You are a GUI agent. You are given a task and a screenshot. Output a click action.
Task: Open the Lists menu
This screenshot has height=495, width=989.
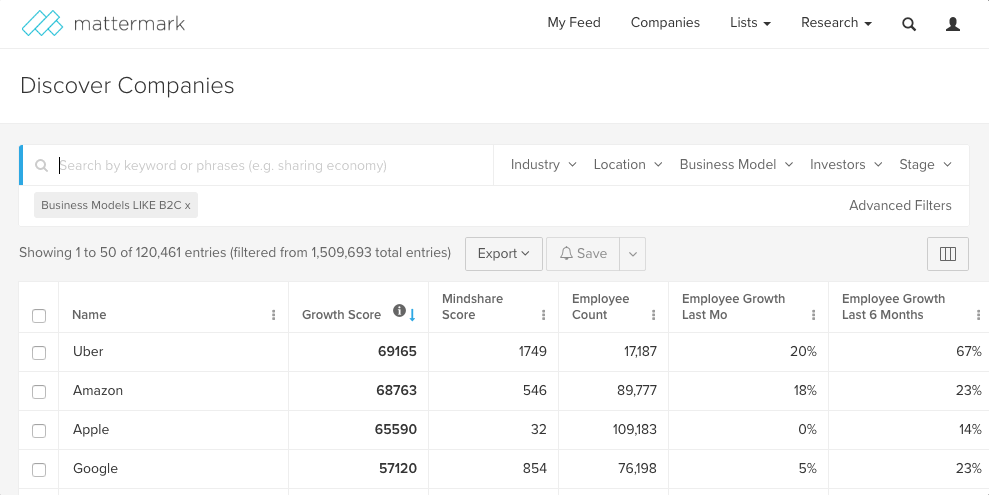(751, 23)
